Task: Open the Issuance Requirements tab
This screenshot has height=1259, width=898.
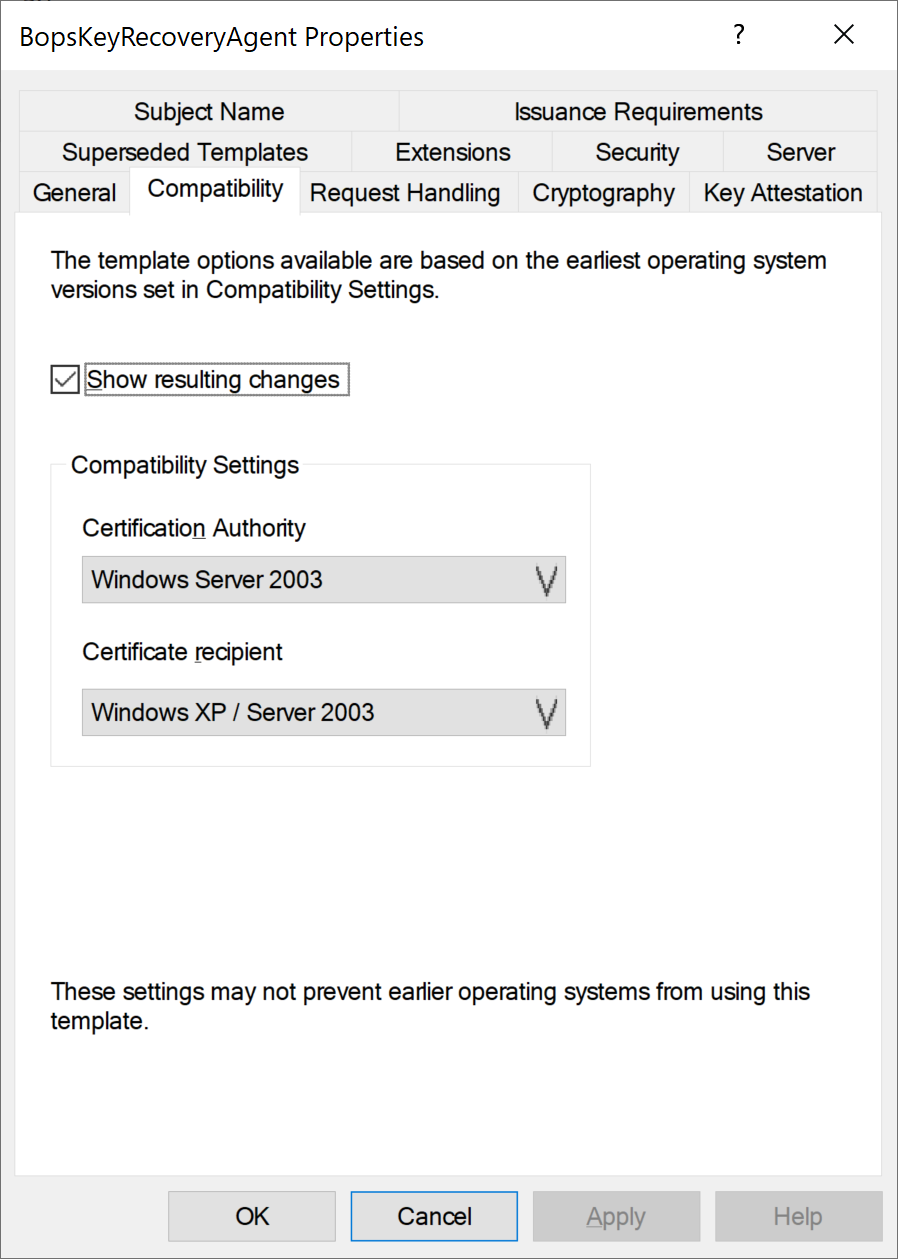Action: pyautogui.click(x=638, y=111)
